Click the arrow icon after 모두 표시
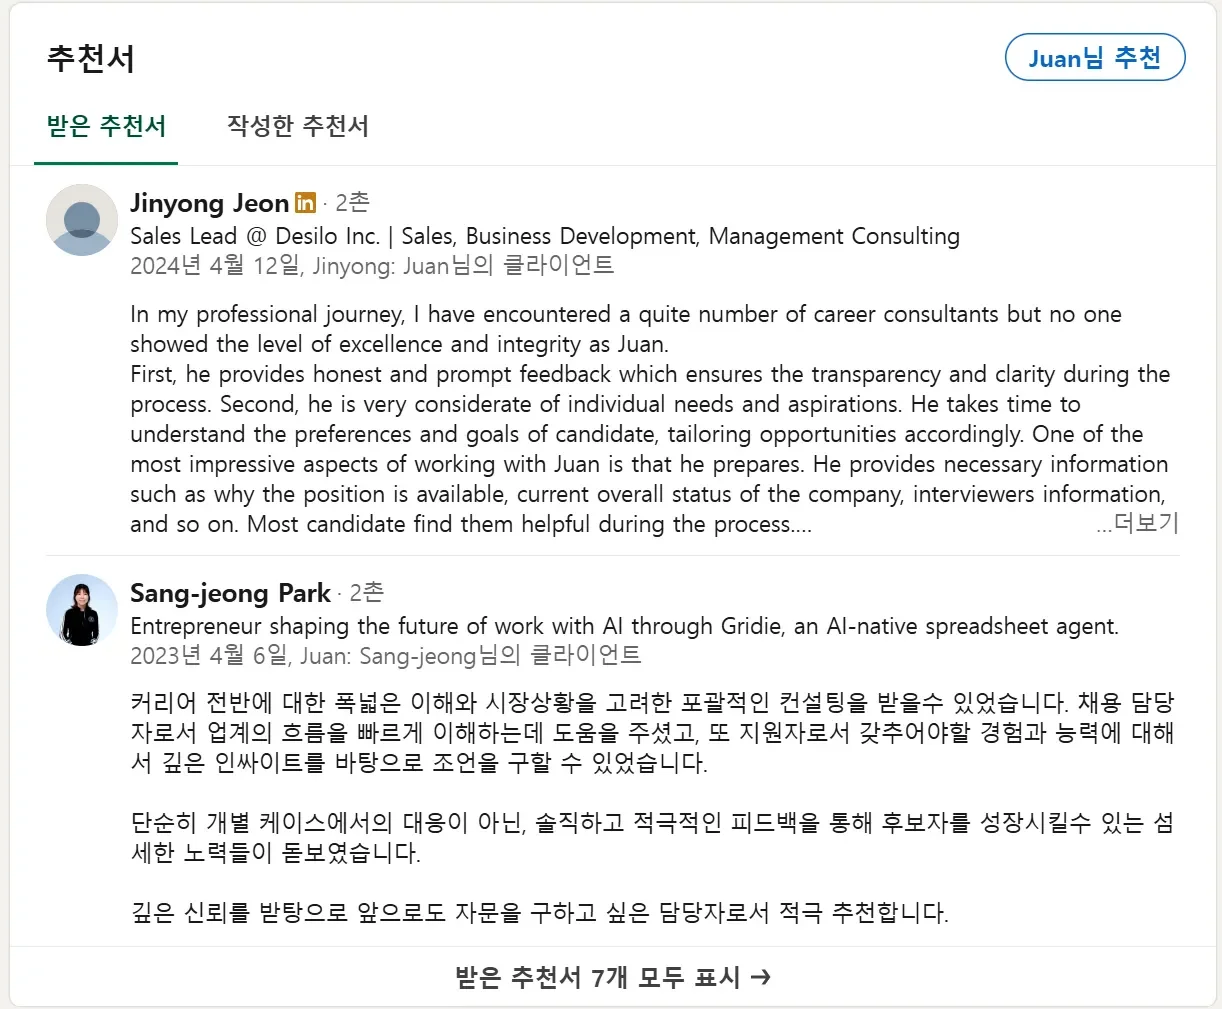 761,977
